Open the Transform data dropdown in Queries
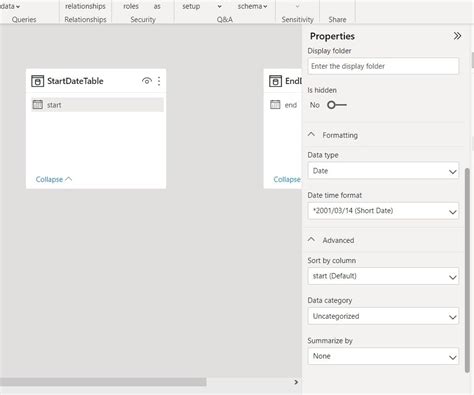 tap(10, 6)
